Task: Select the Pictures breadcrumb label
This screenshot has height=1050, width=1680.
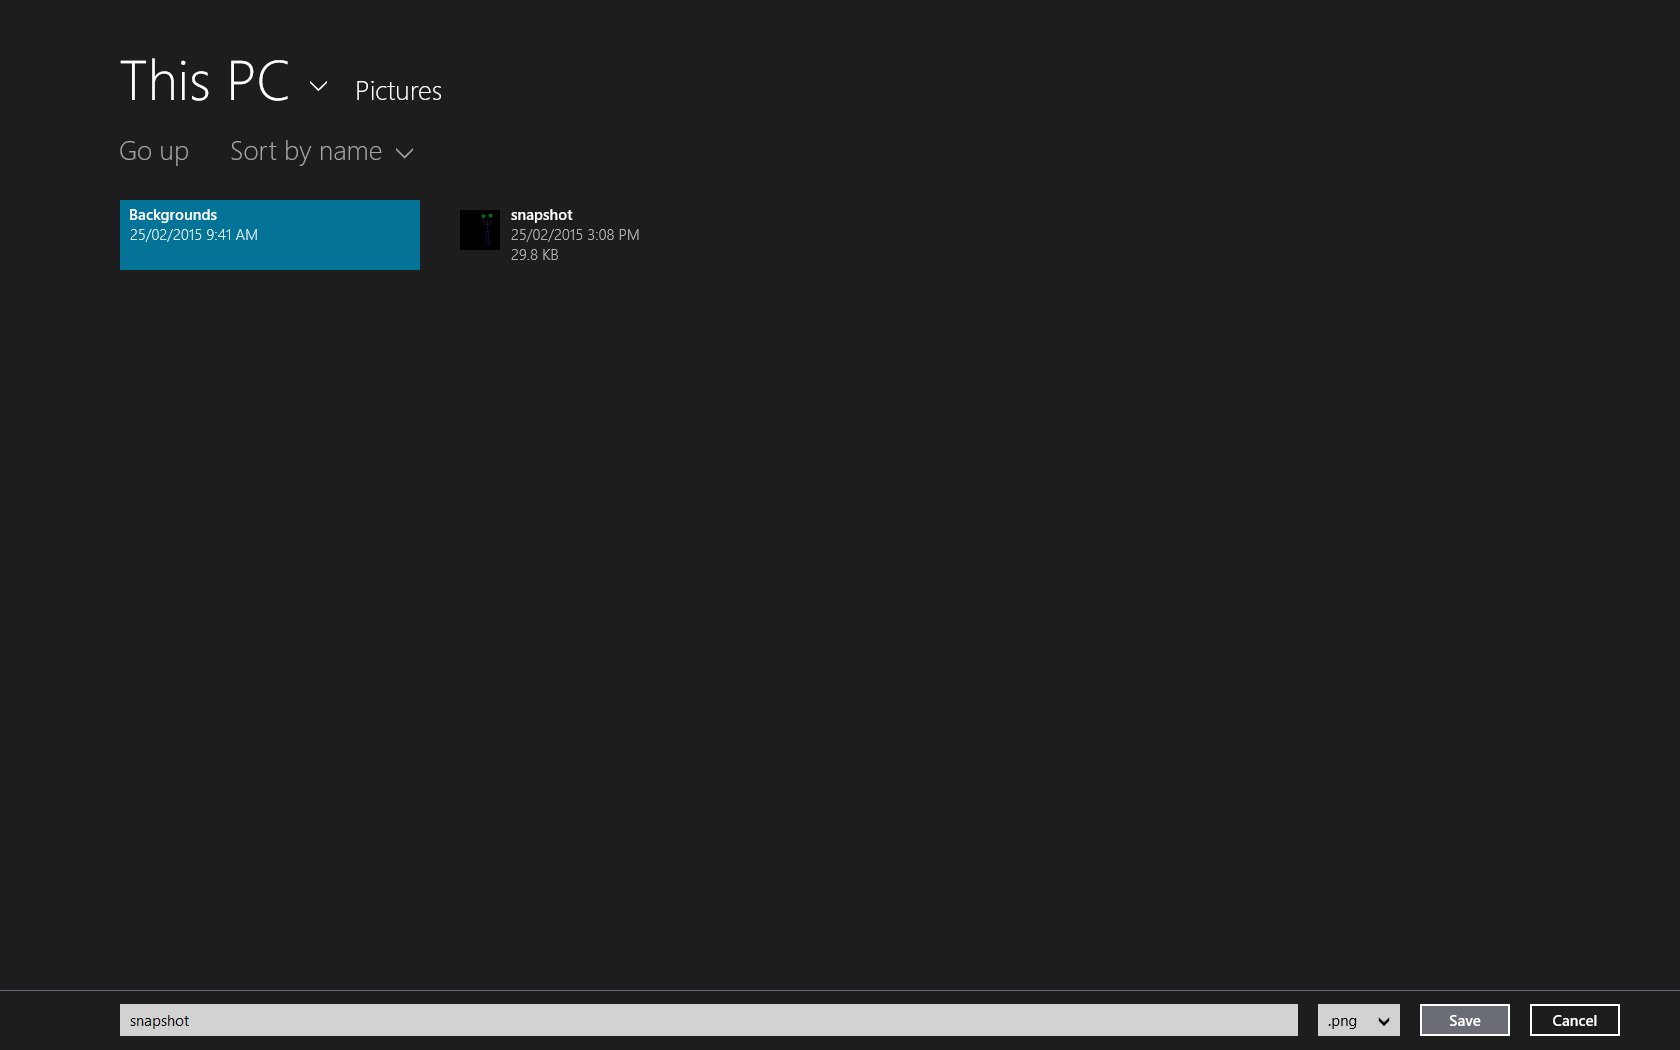Action: pyautogui.click(x=398, y=91)
